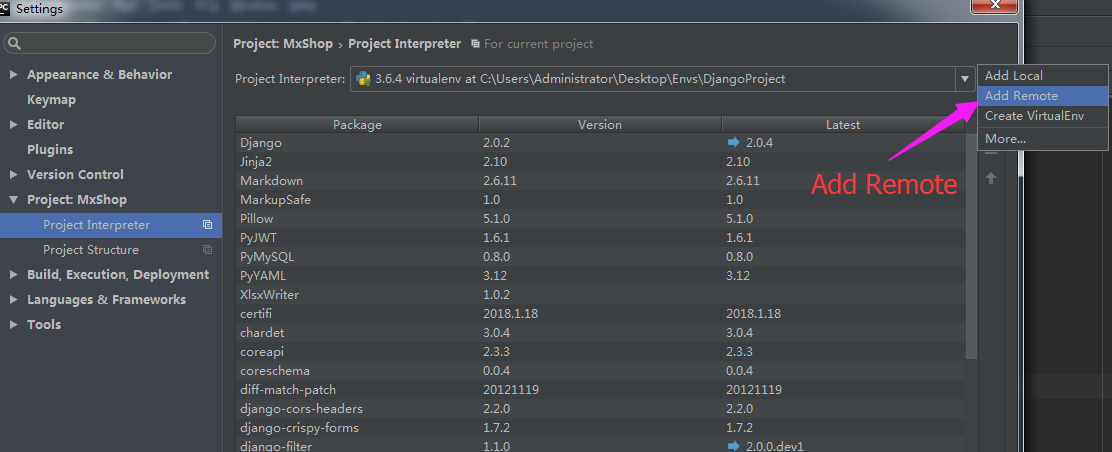Viewport: 1112px width, 452px height.
Task: Open Plugins settings
Action: pyautogui.click(x=50, y=150)
